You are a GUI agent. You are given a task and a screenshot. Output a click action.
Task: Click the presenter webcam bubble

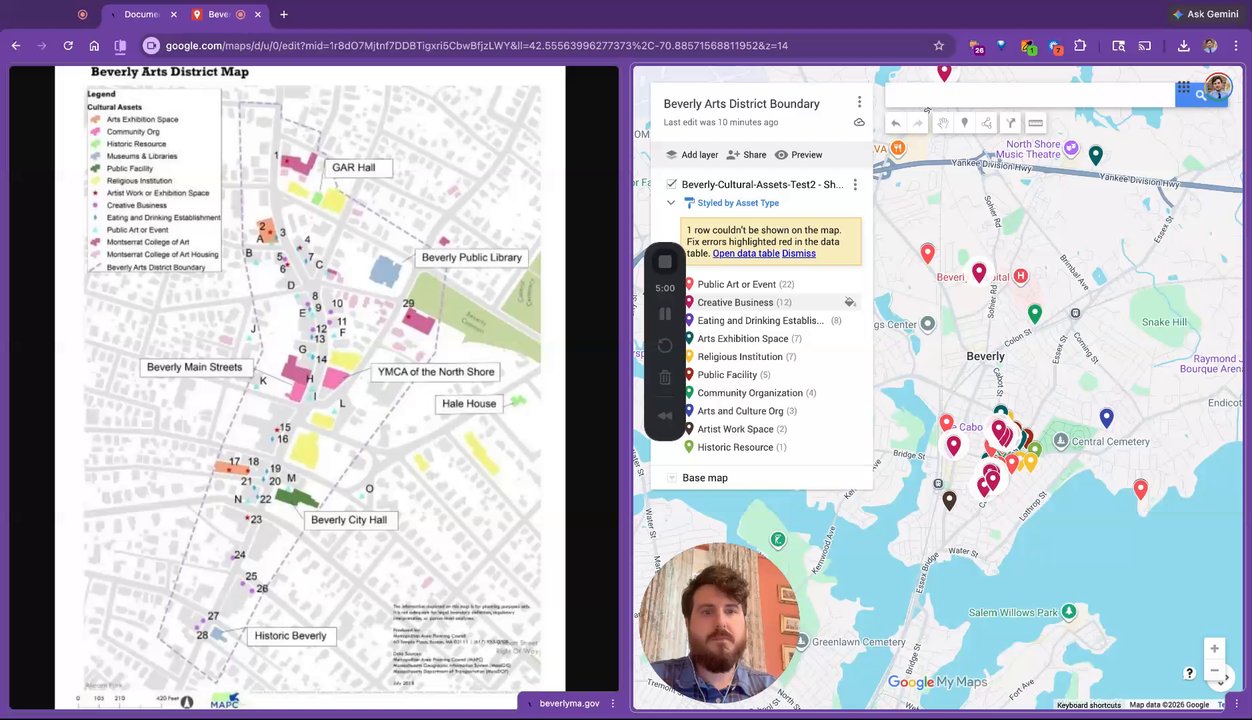720,623
